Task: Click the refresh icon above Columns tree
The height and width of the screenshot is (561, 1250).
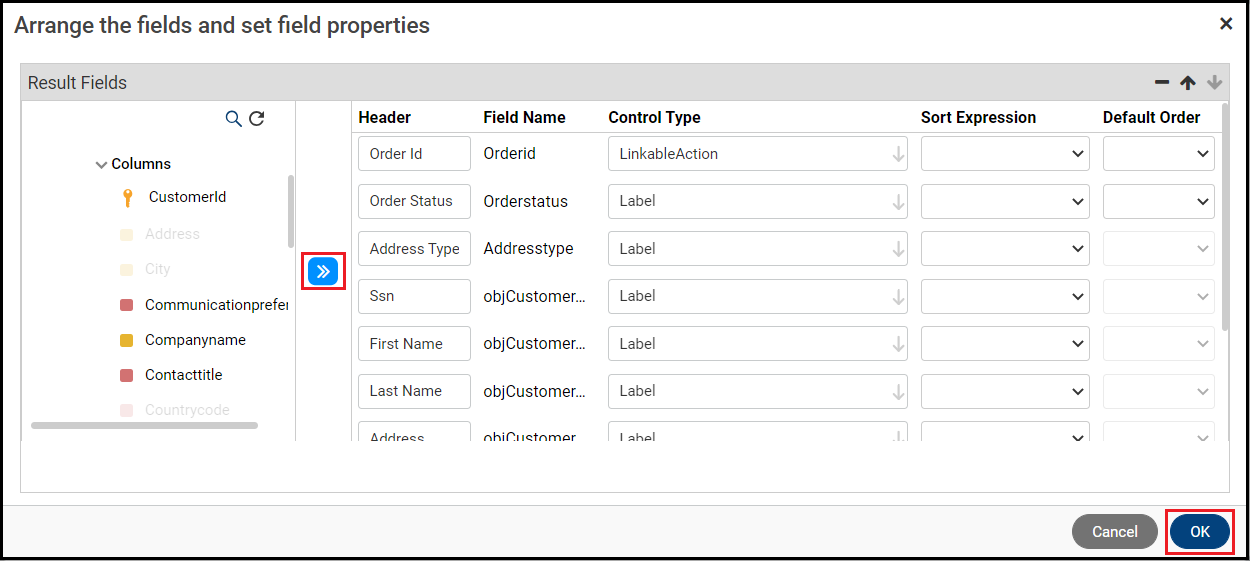Action: 257,119
